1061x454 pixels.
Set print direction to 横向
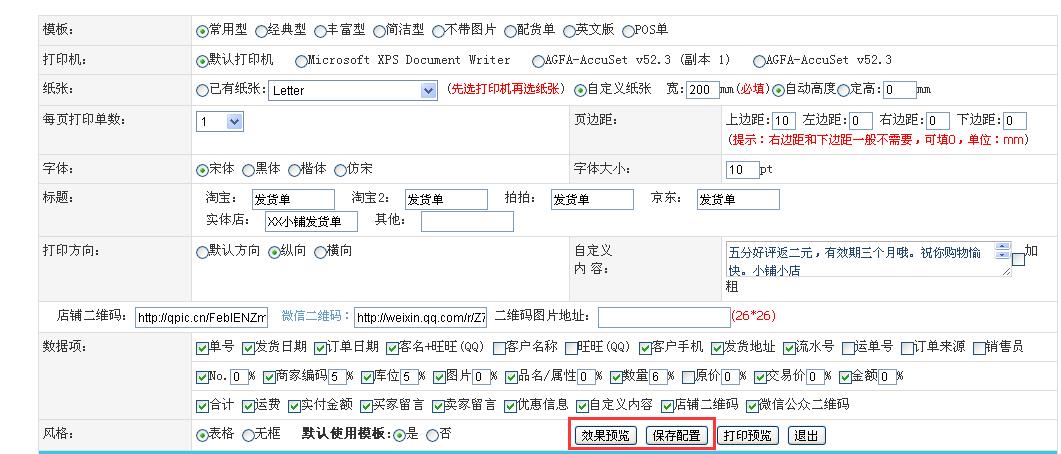320,252
